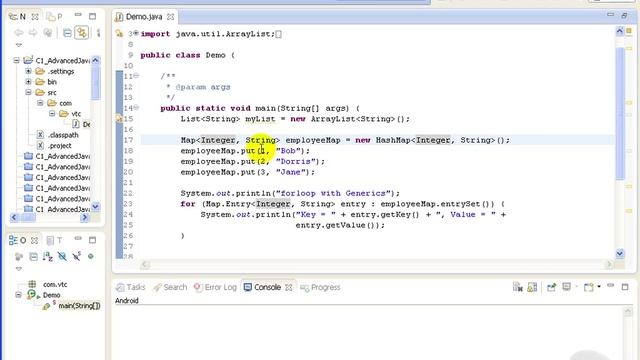Viewport: 640px width, 360px height.
Task: Click warning marker on line 15
Action: [x=119, y=119]
